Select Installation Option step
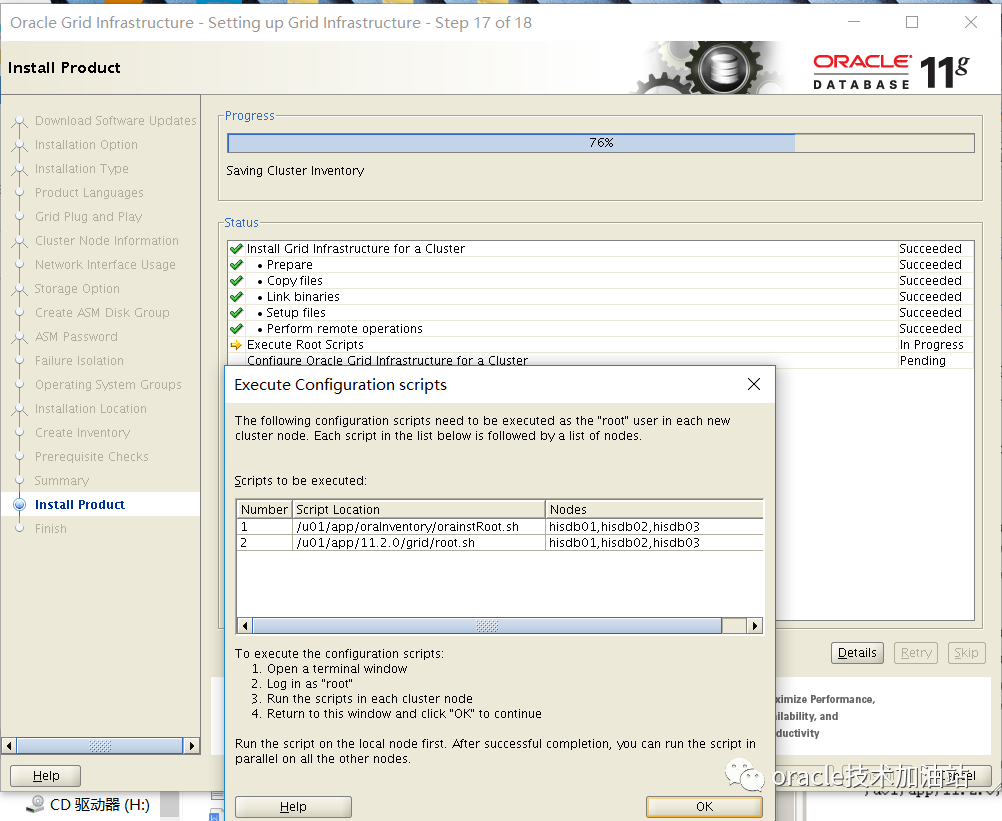 pyautogui.click(x=86, y=144)
